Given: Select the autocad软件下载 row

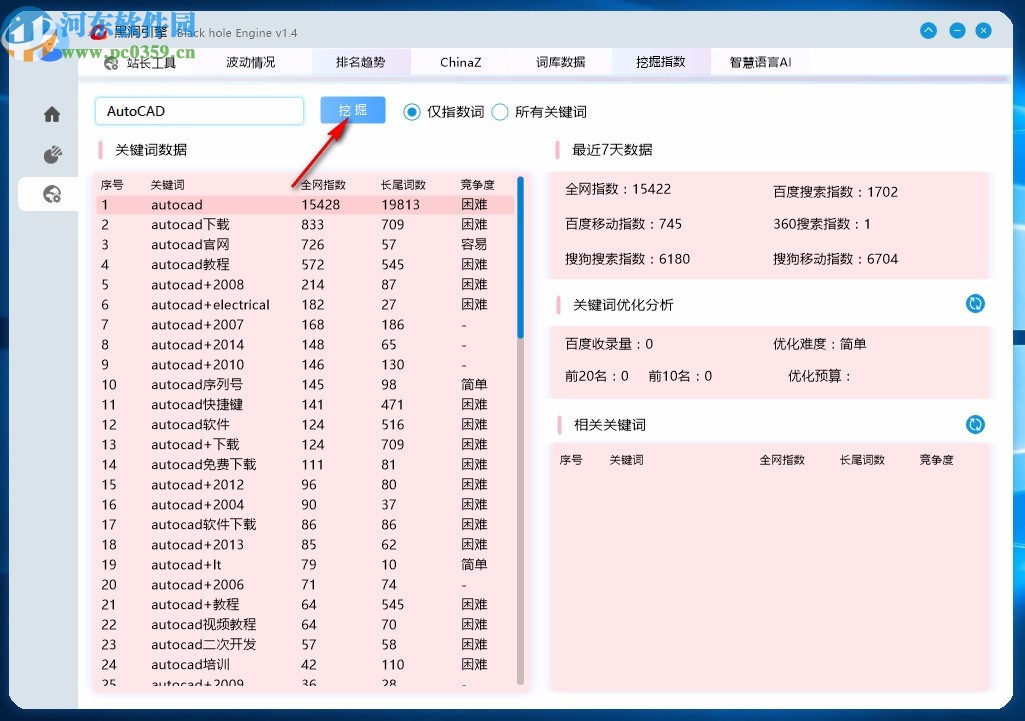Looking at the screenshot, I should pyautogui.click(x=306, y=525).
